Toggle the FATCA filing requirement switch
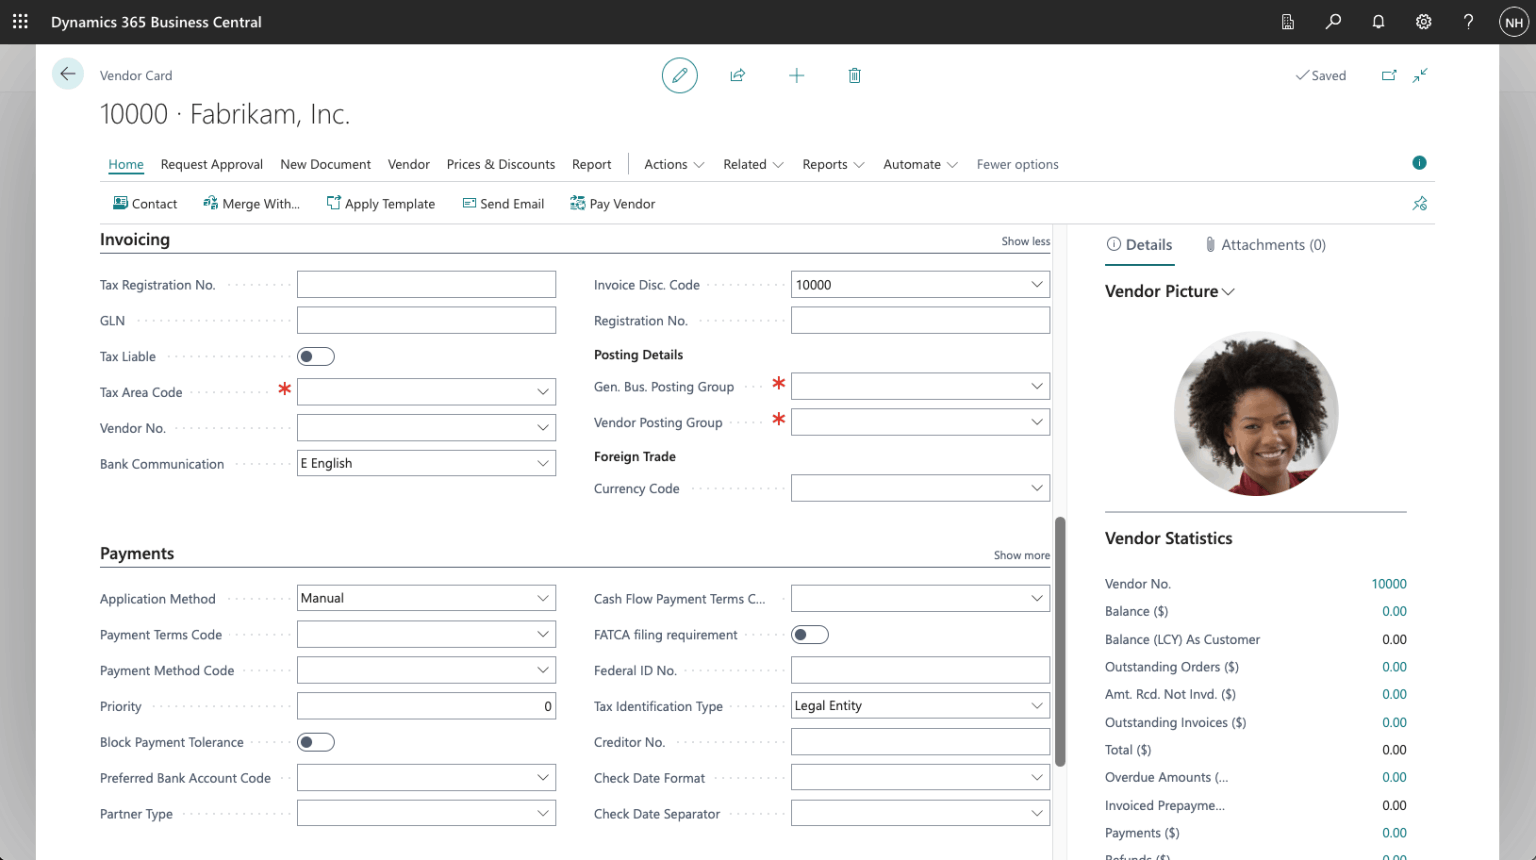The height and width of the screenshot is (860, 1536). click(810, 635)
